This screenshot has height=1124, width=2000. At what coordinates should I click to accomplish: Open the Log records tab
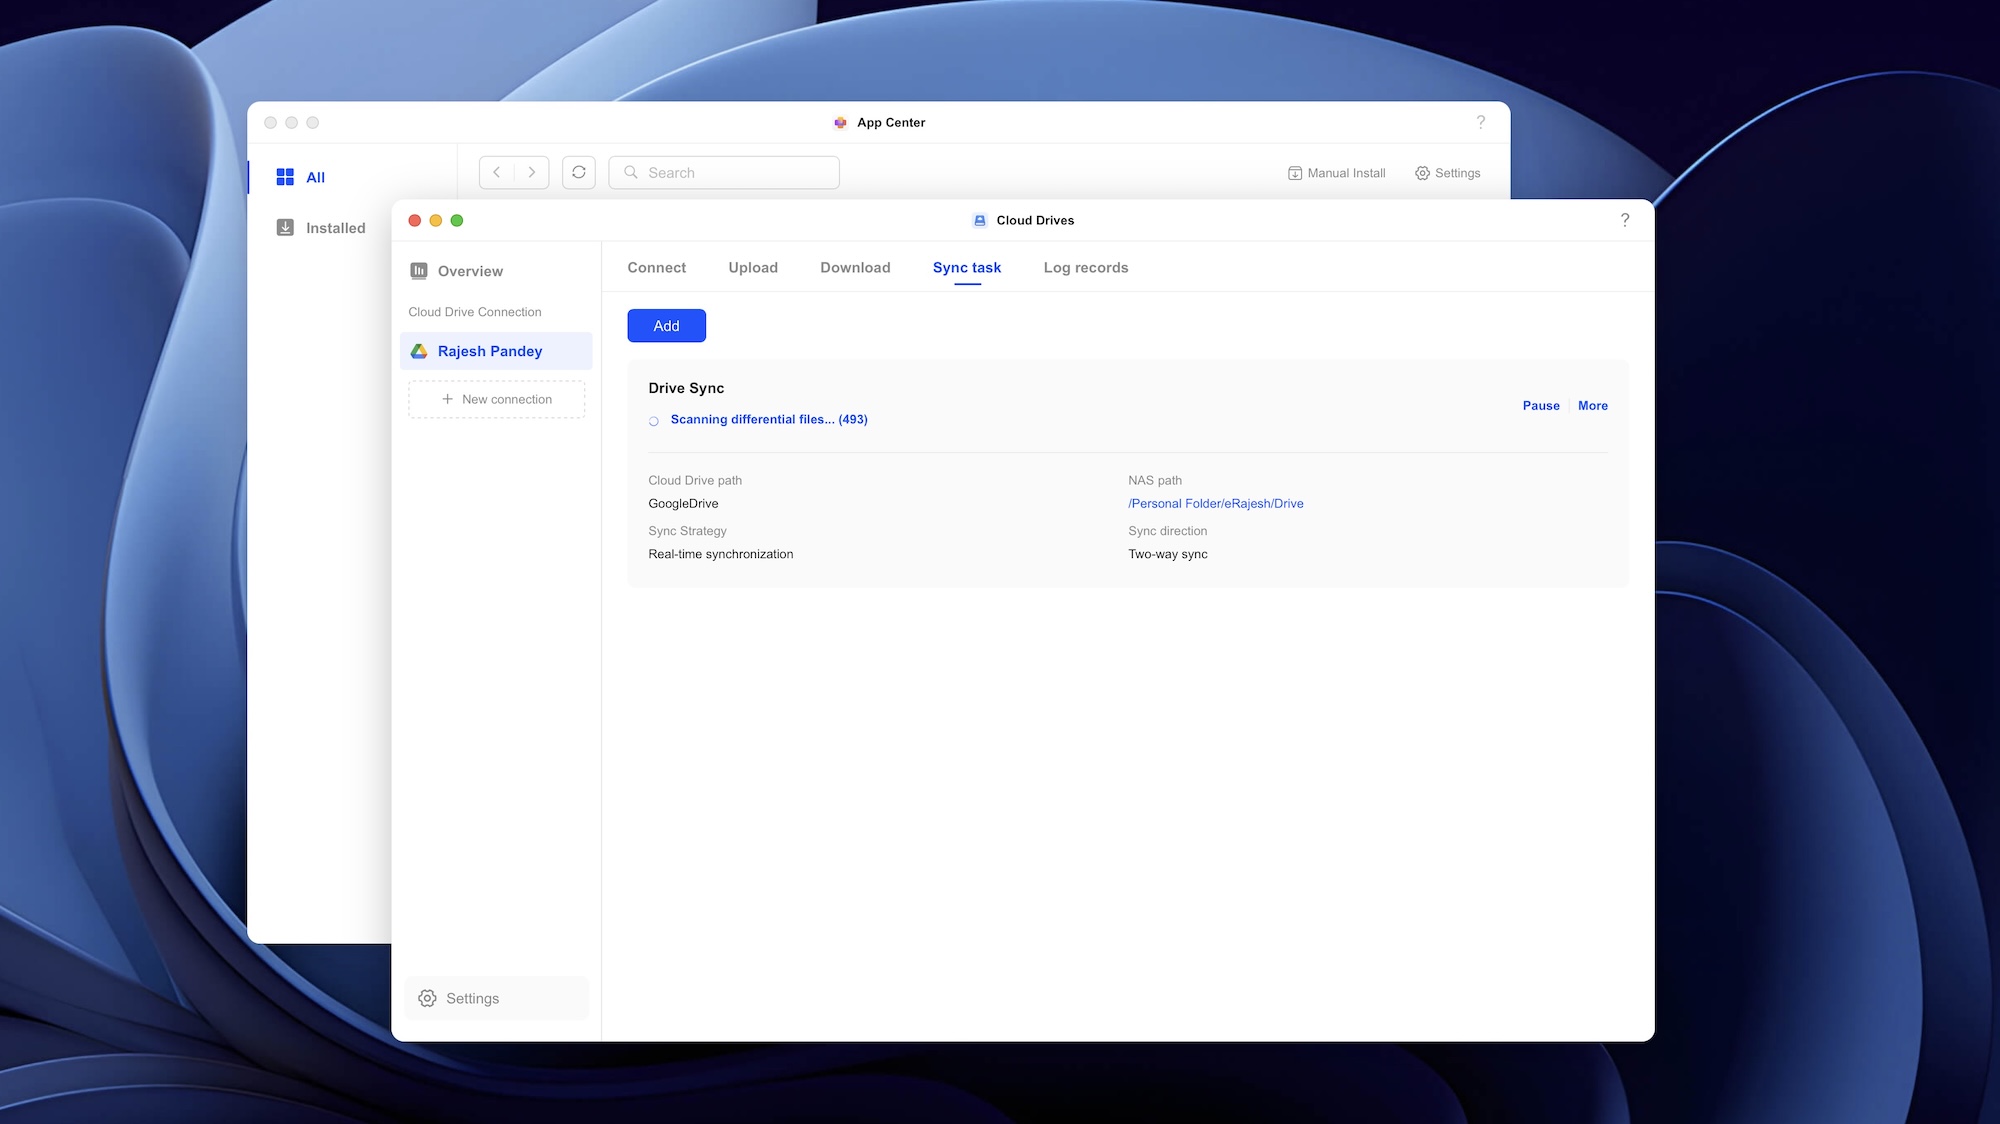[1085, 267]
